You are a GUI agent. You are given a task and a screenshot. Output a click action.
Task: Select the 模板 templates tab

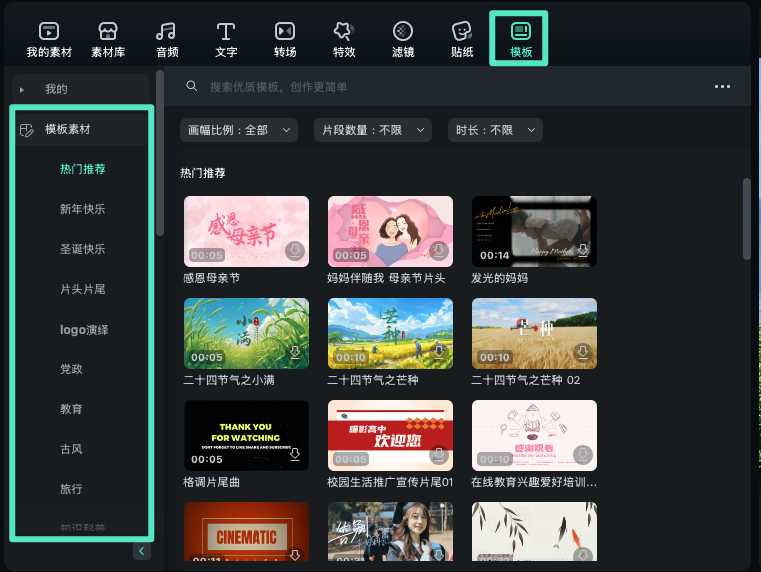click(521, 40)
